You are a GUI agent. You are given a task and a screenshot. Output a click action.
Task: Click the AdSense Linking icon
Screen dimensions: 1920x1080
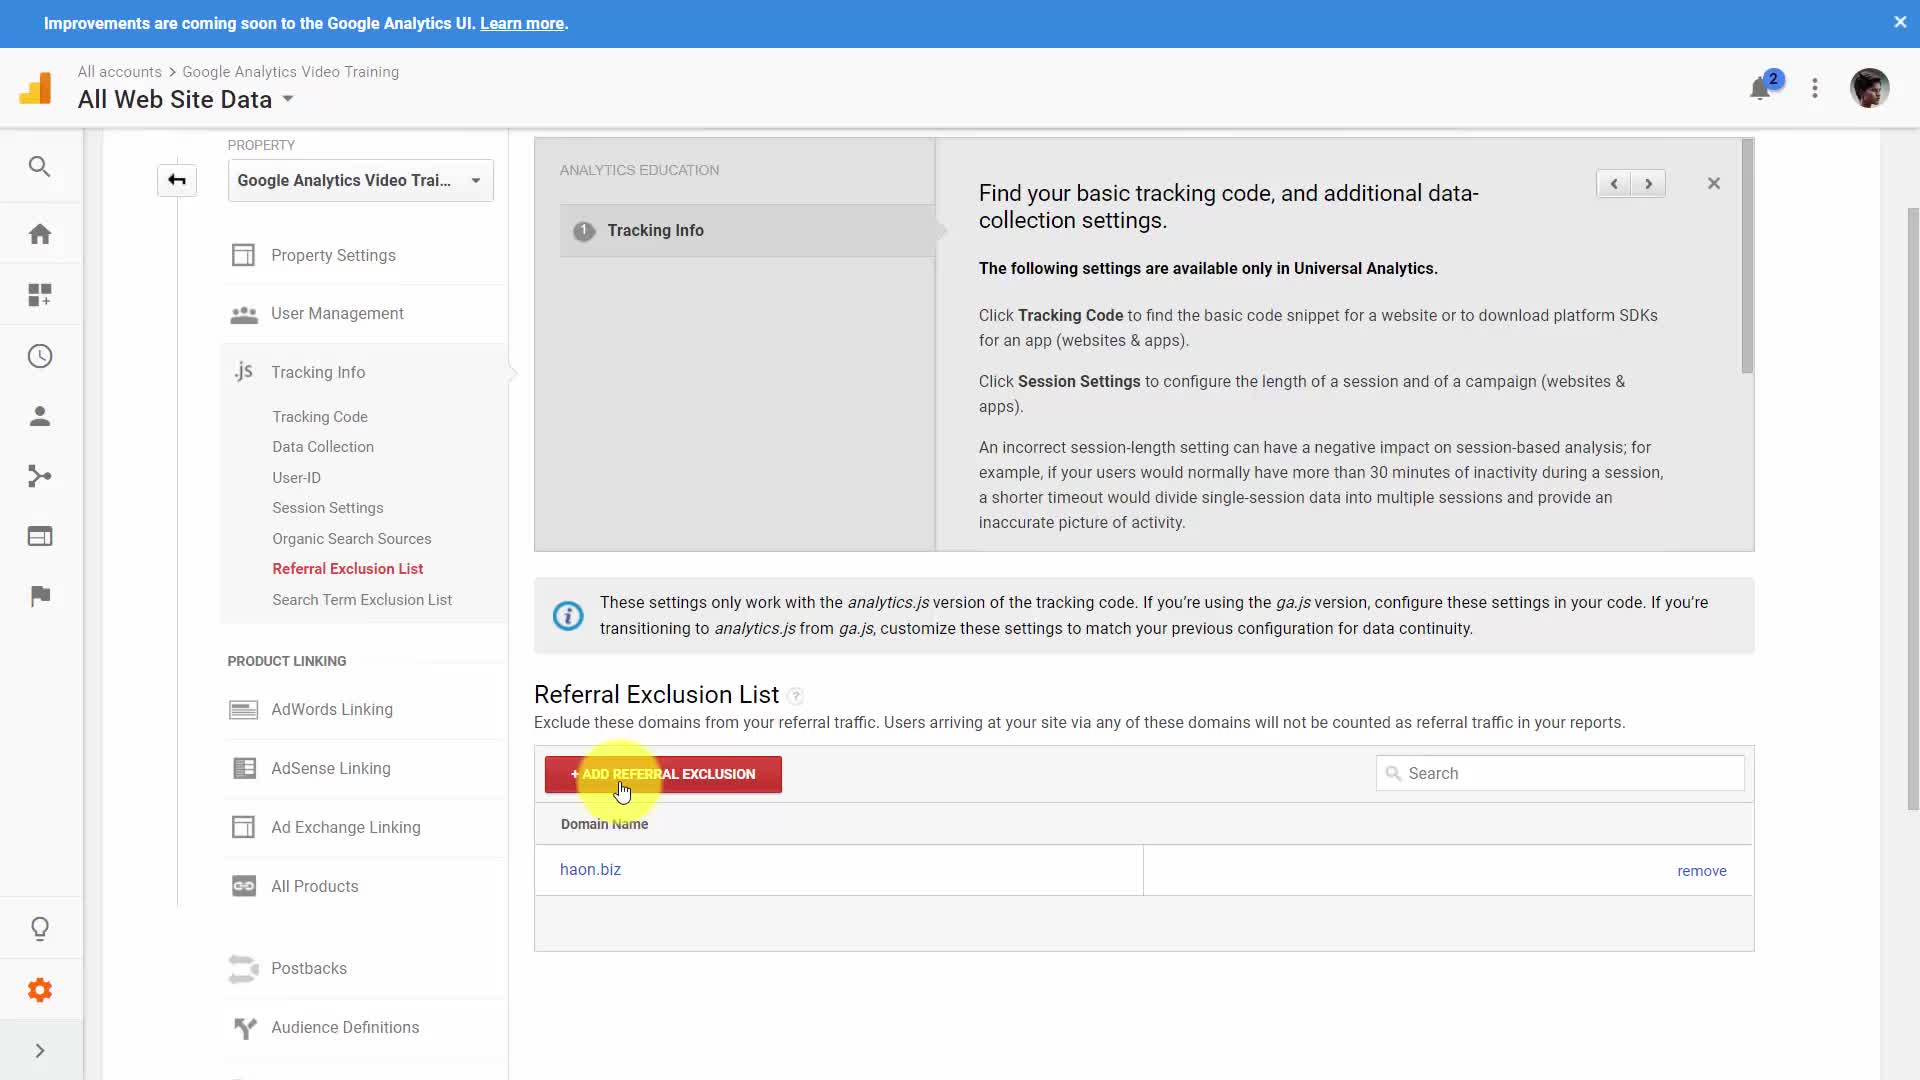(244, 768)
